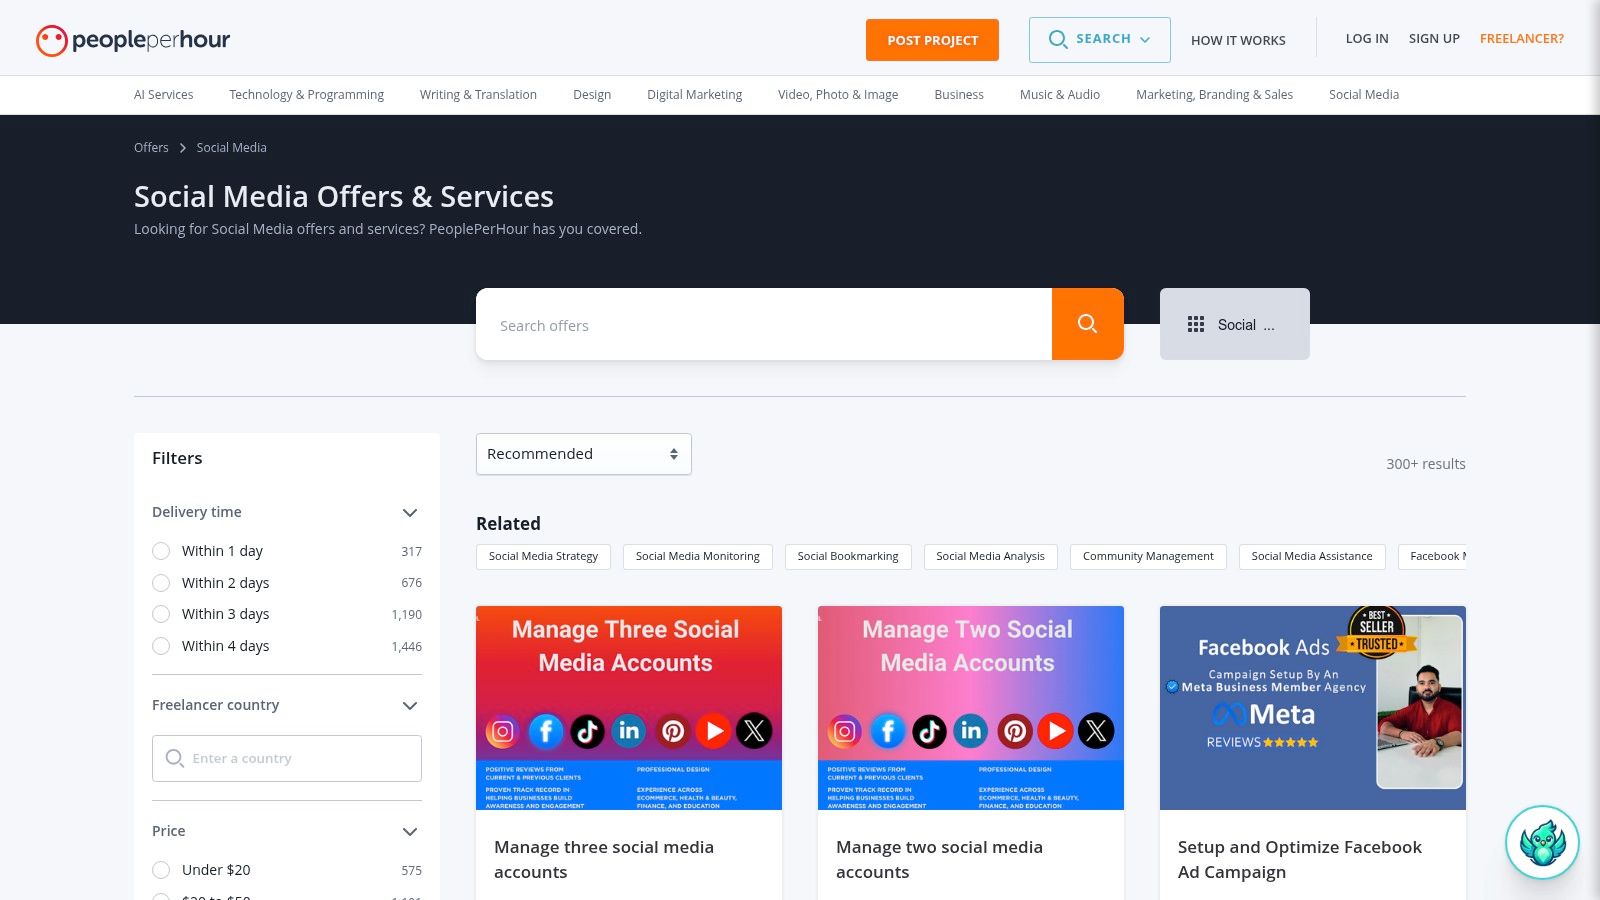Click the Freelancer? link

pos(1522,39)
